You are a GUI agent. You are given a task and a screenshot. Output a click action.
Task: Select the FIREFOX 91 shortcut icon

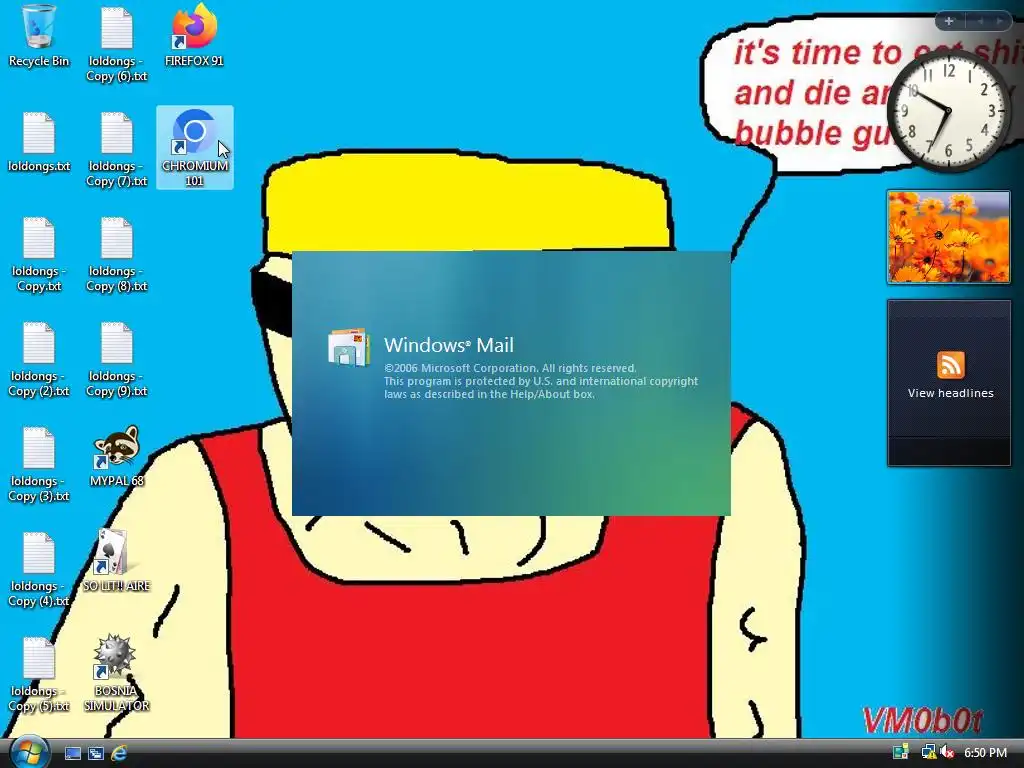(x=194, y=36)
